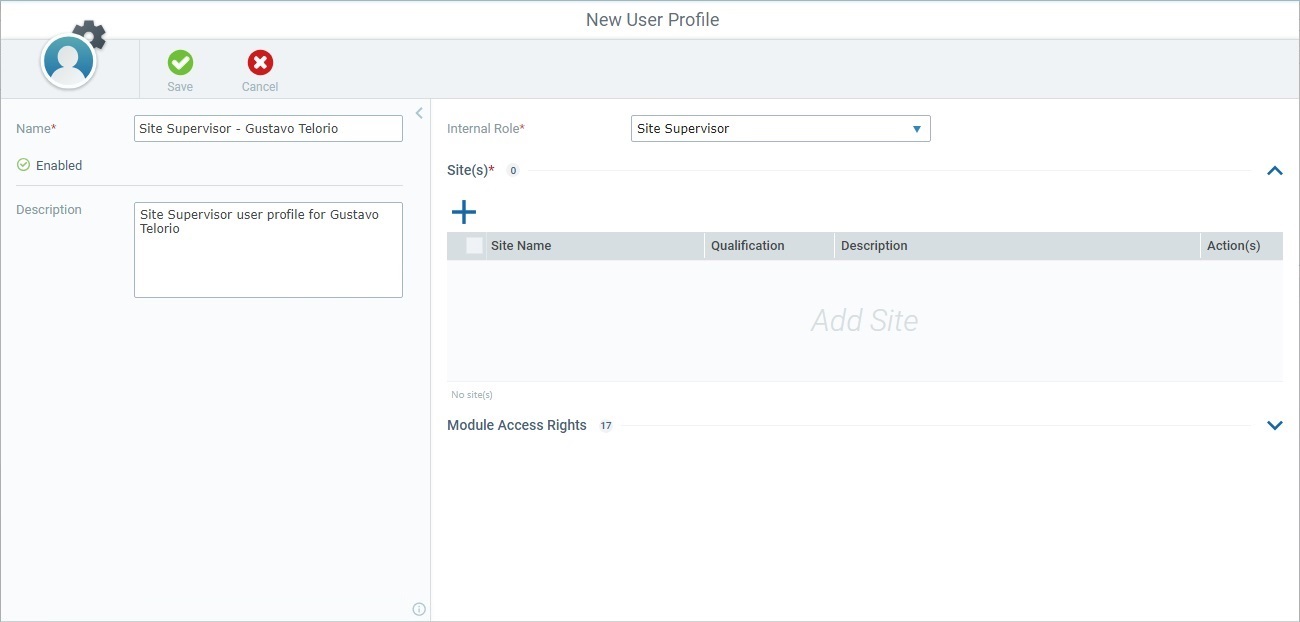Expand the Module Access Rights section
Viewport: 1300px width, 622px height.
coord(1275,425)
